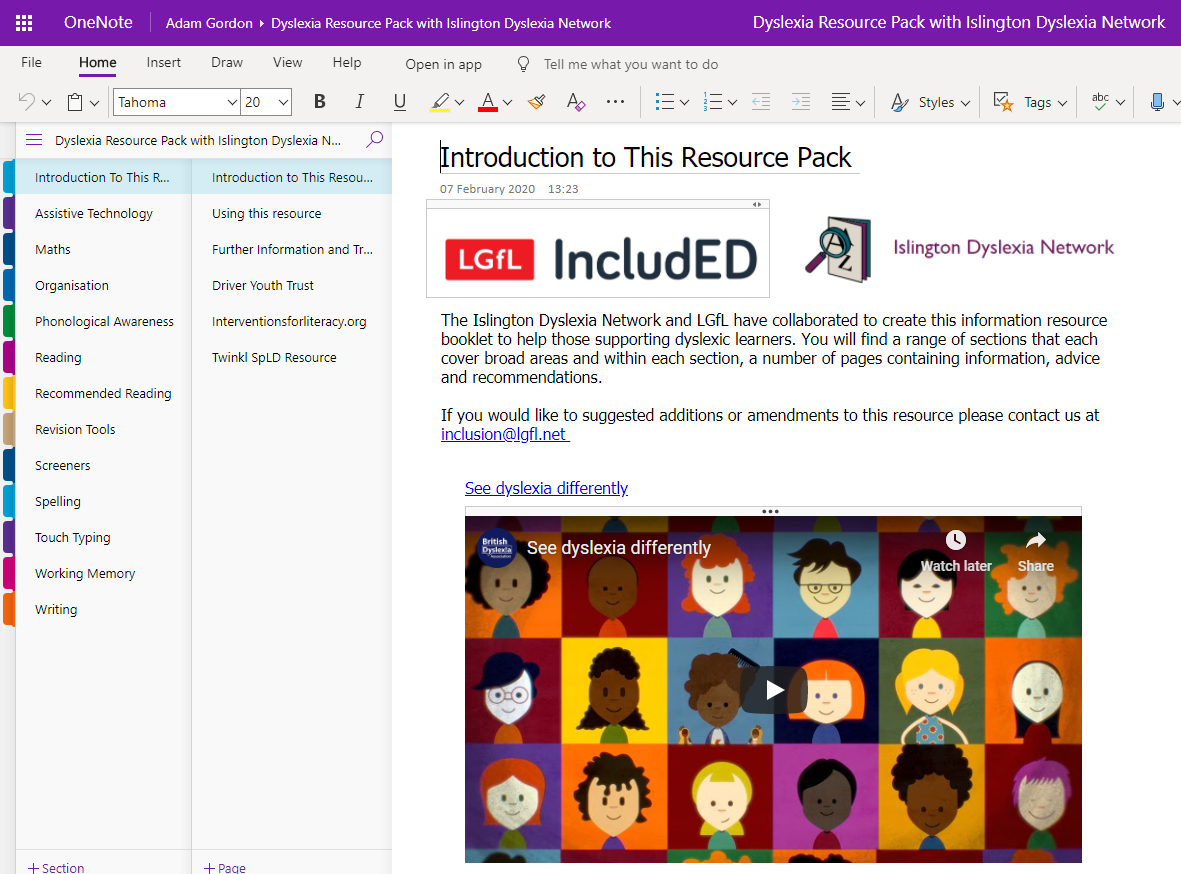Click the Undo arrow icon
Screen dimensions: 1181x874
(x=26, y=102)
